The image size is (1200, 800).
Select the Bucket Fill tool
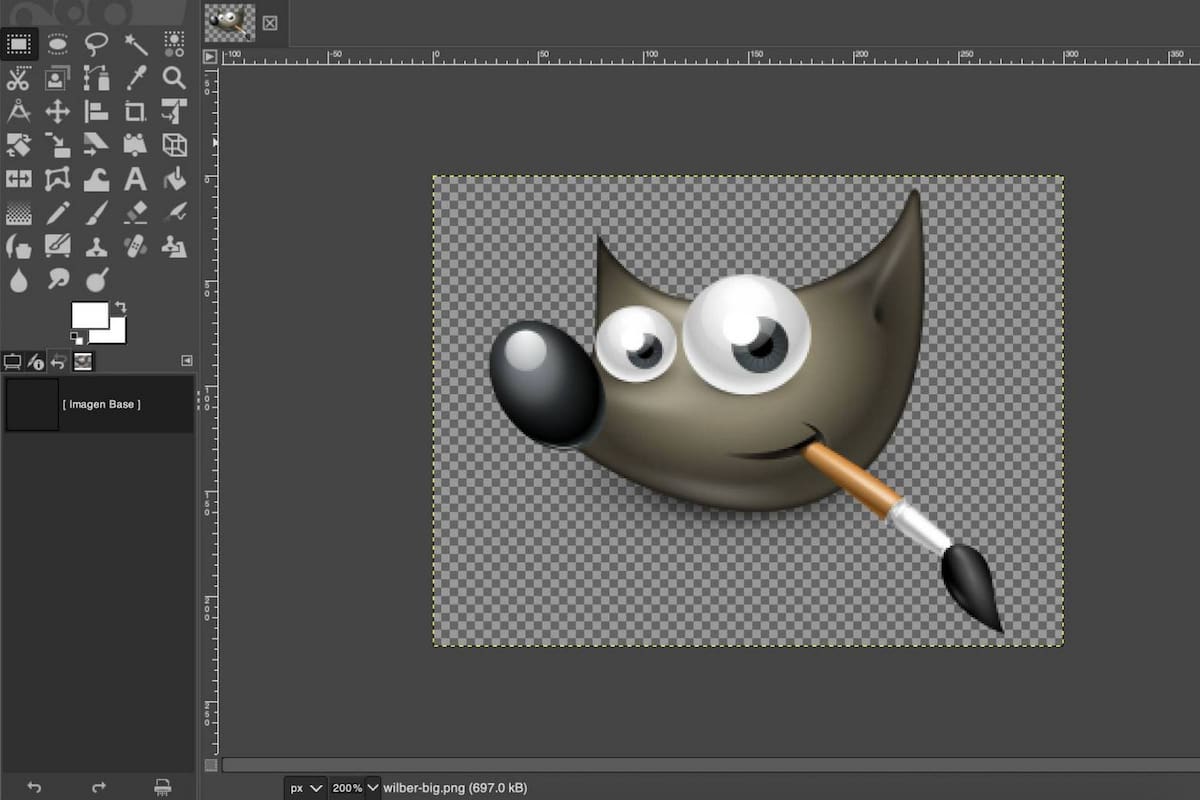[174, 180]
